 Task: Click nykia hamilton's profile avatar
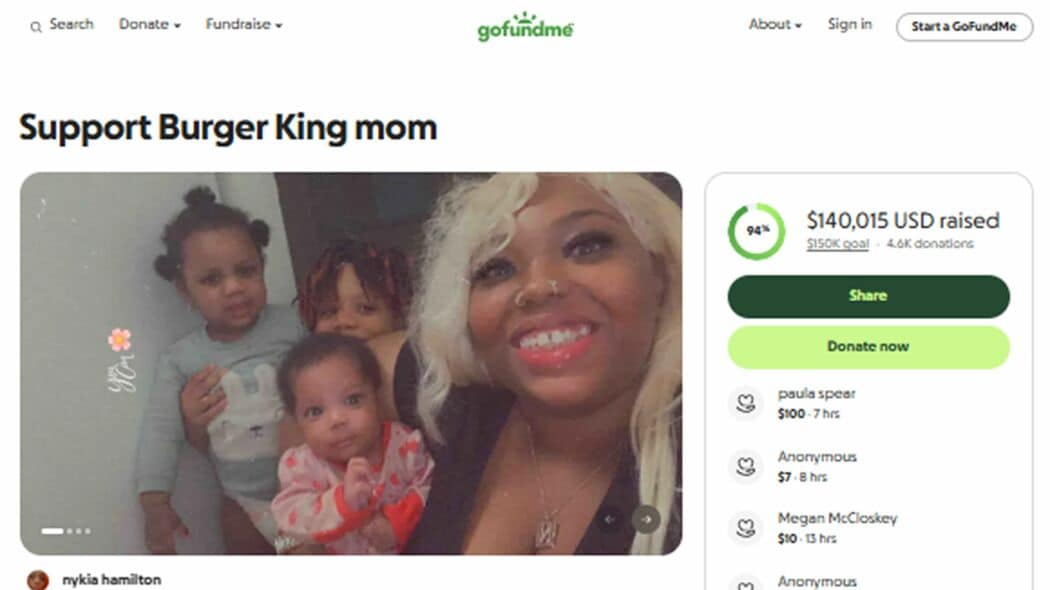coord(38,580)
